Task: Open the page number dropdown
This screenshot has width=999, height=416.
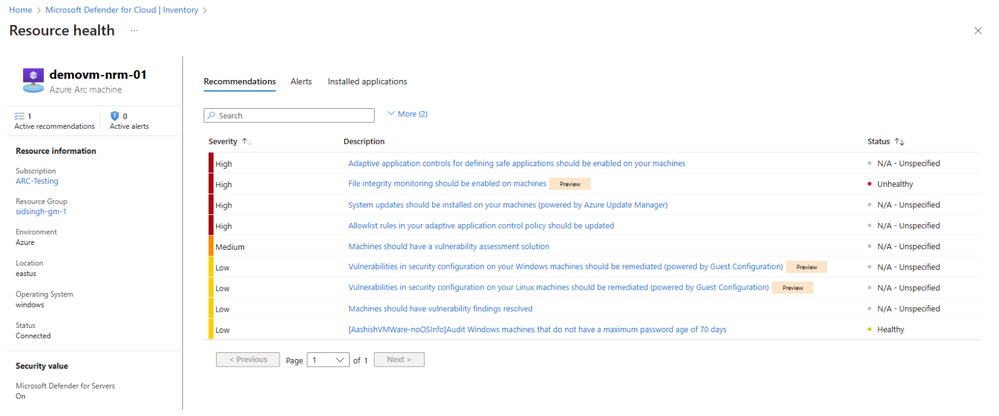Action: tap(328, 360)
